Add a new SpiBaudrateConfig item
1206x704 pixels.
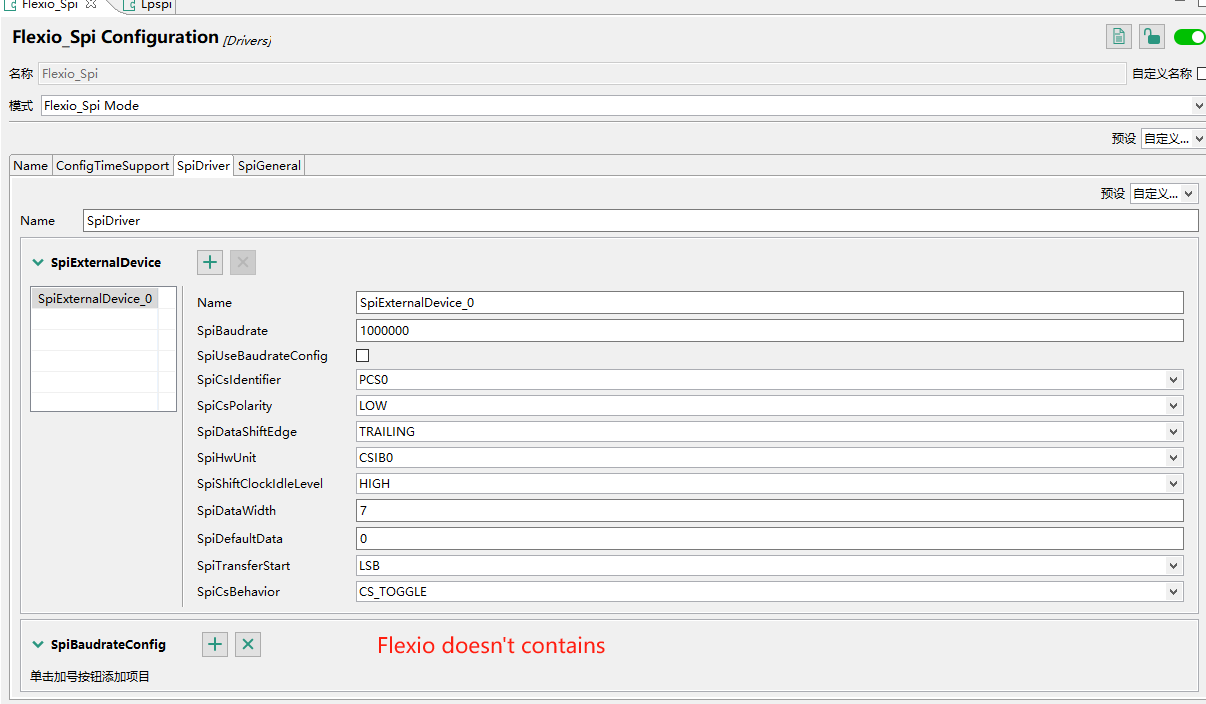pyautogui.click(x=215, y=645)
